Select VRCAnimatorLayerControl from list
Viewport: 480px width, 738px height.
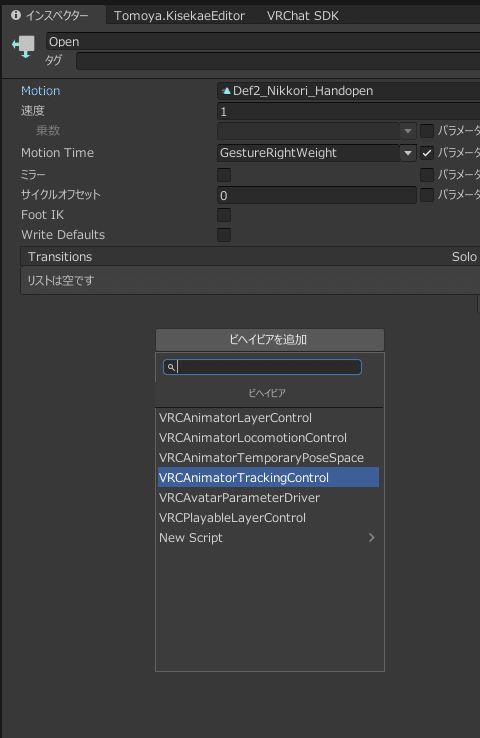tap(268, 418)
